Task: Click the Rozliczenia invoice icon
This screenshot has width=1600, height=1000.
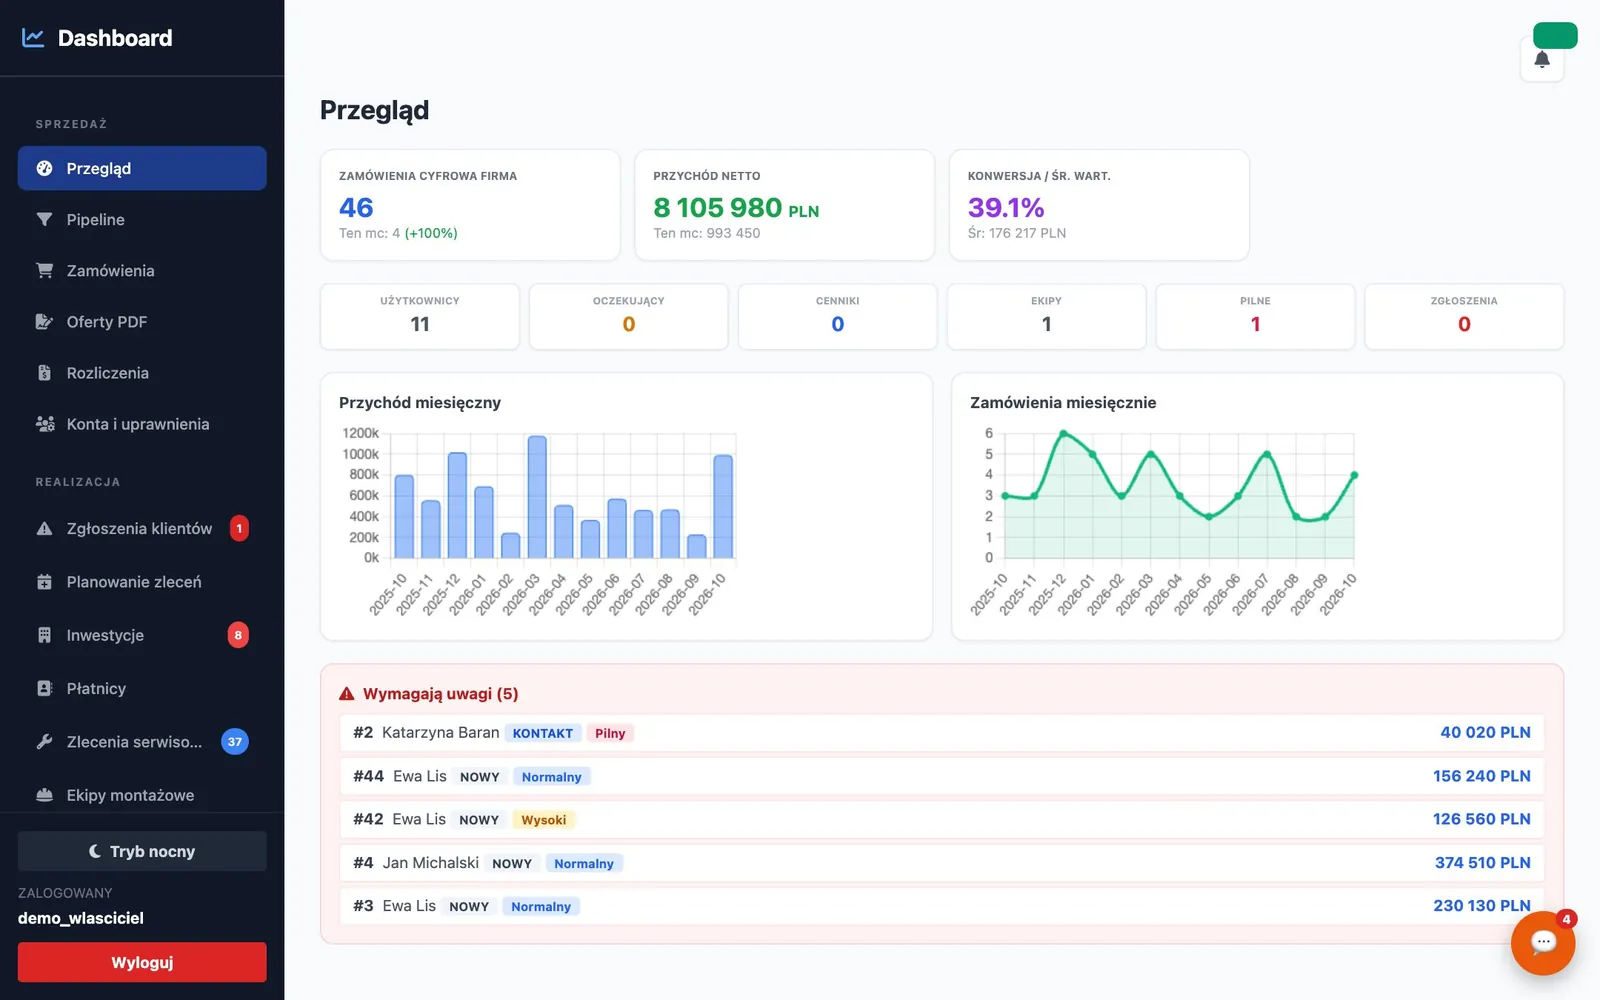Action: tap(44, 372)
